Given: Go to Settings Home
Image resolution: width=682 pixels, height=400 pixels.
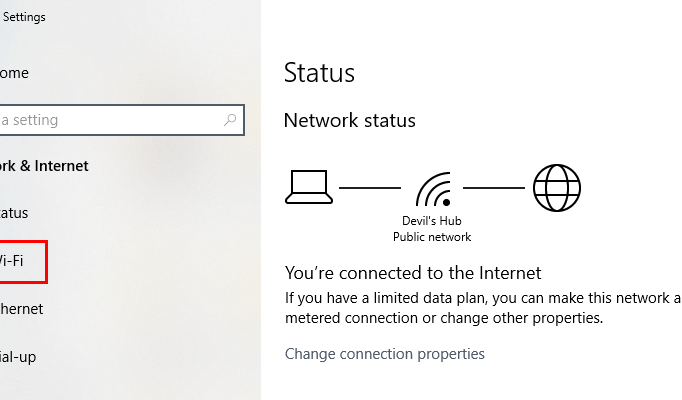Looking at the screenshot, I should click(x=14, y=73).
